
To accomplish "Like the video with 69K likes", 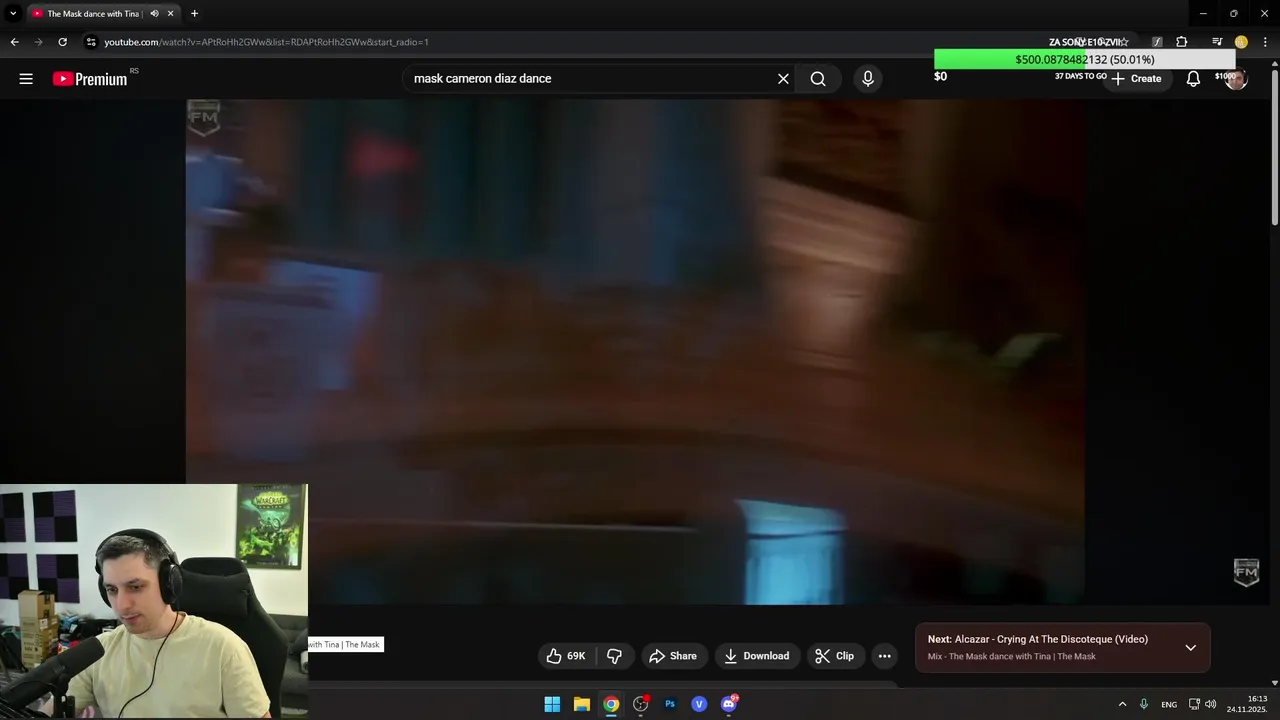I will point(565,656).
